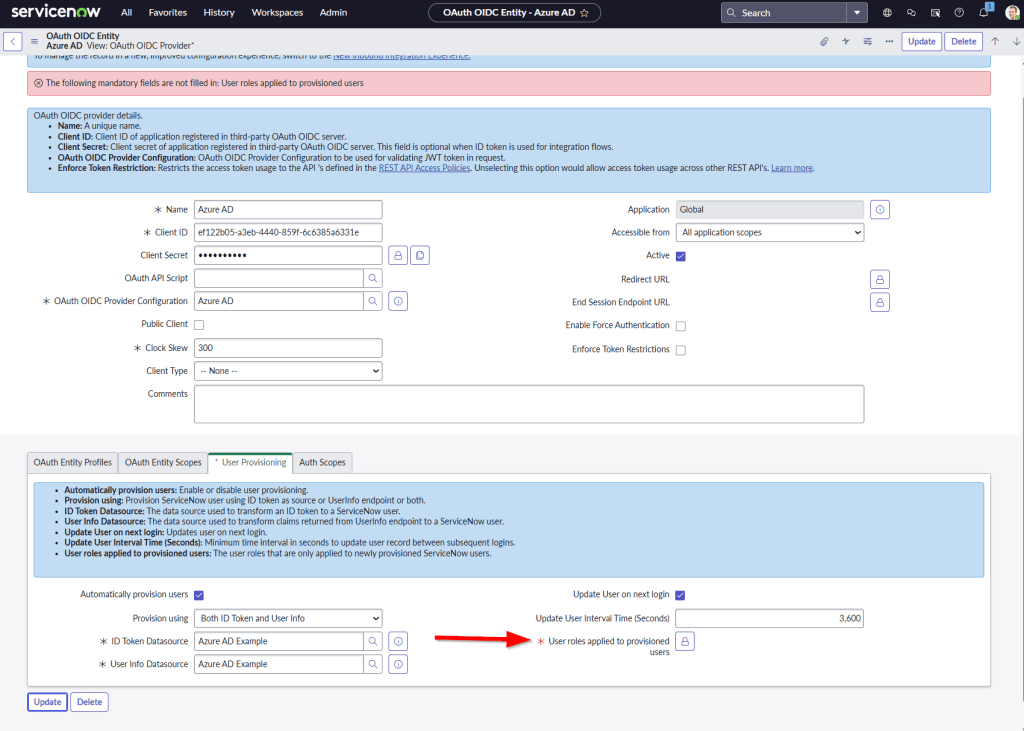
Task: Switch to the OAuth Entity Scopes tab
Action: point(162,462)
